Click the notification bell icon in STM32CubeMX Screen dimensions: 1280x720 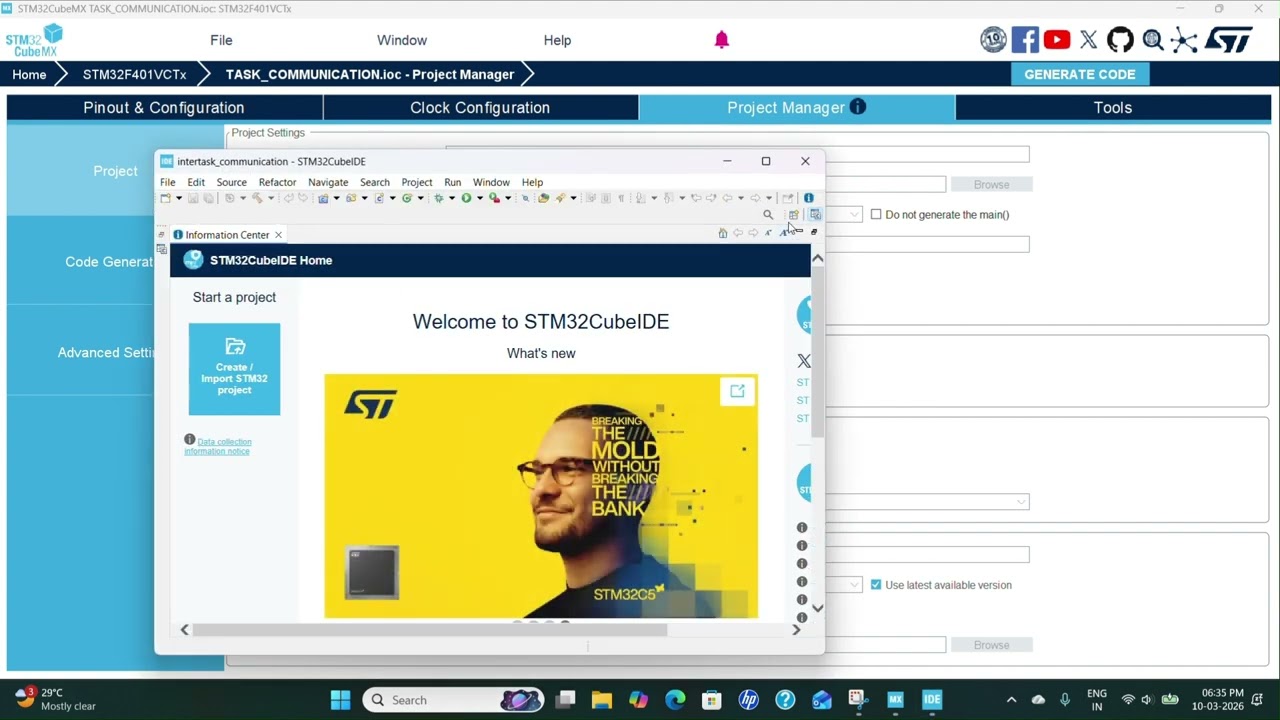[x=722, y=40]
